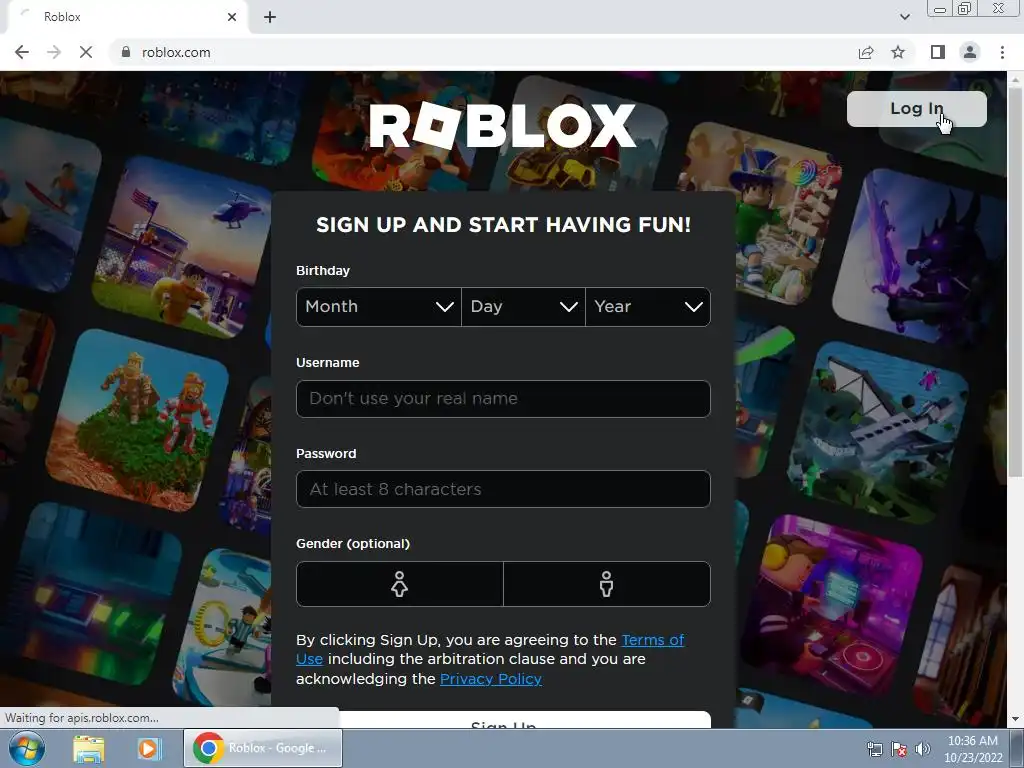Viewport: 1024px width, 768px height.
Task: Open the Terms of Use link
Action: coord(652,640)
